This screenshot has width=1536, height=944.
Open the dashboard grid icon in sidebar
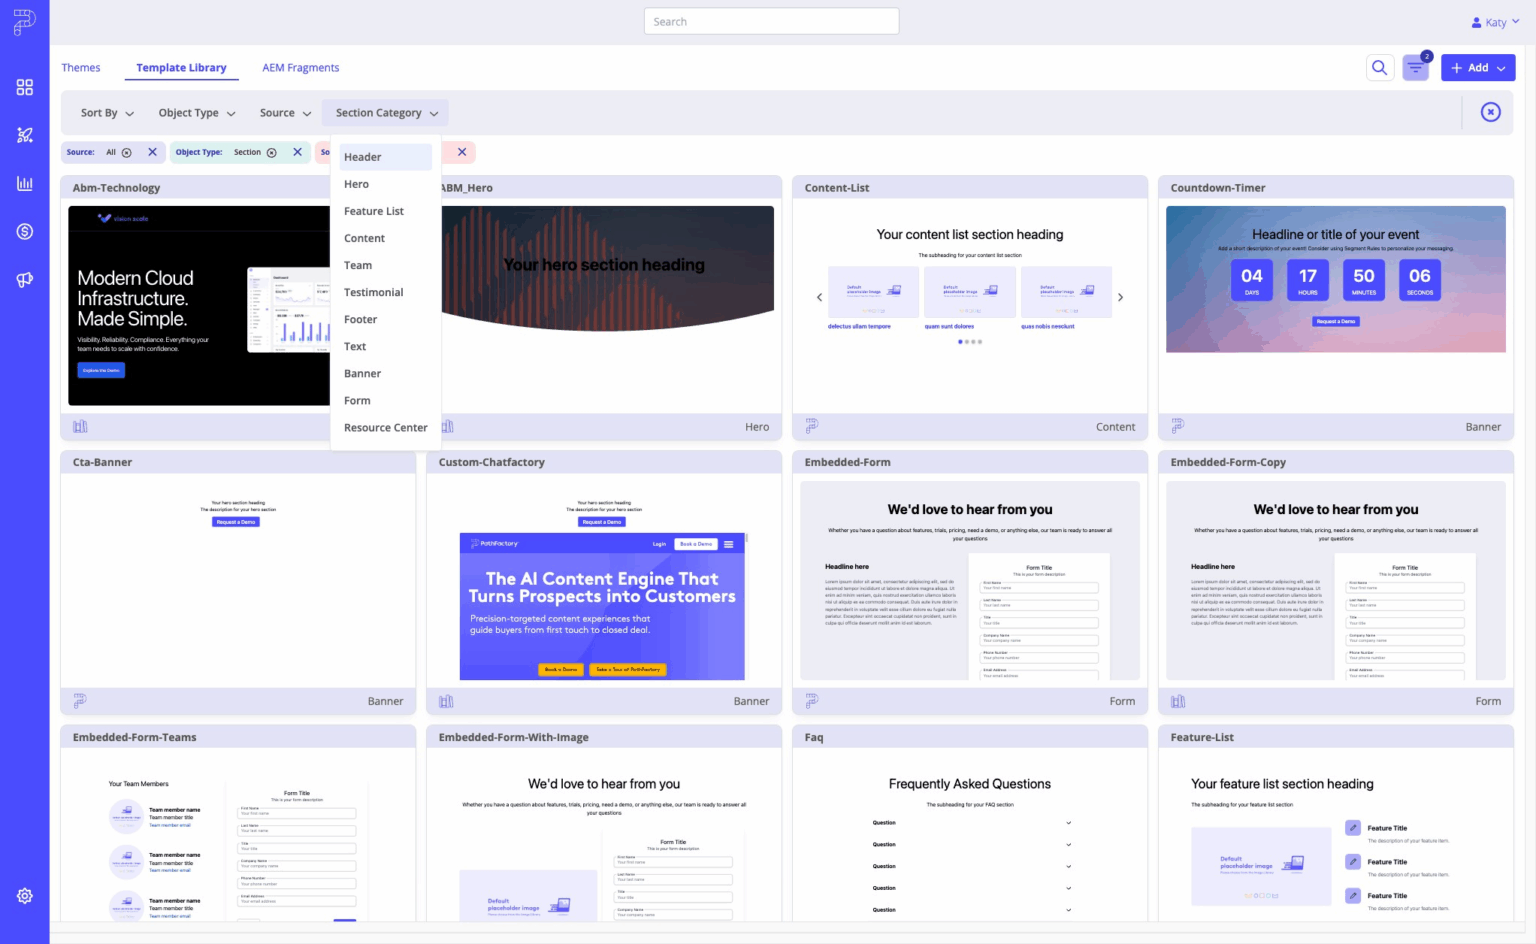(x=24, y=87)
